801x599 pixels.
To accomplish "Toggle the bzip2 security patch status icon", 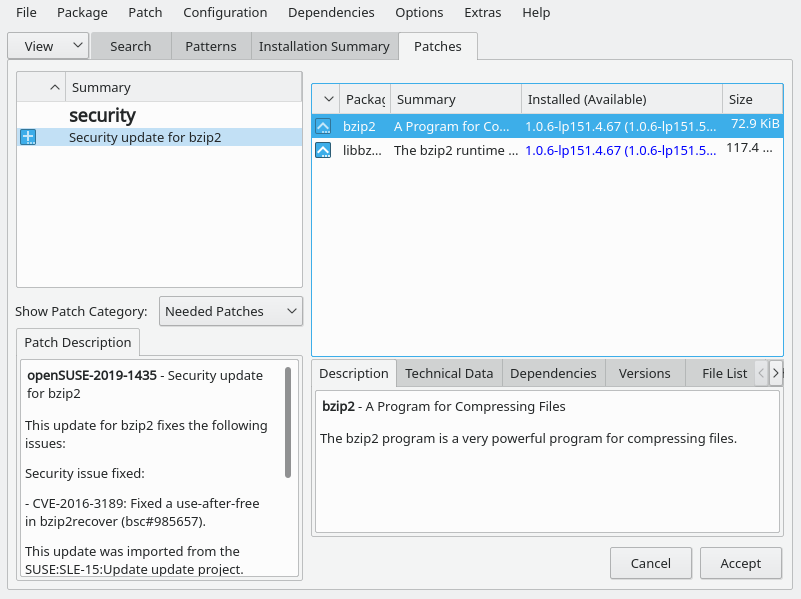I will (x=28, y=137).
